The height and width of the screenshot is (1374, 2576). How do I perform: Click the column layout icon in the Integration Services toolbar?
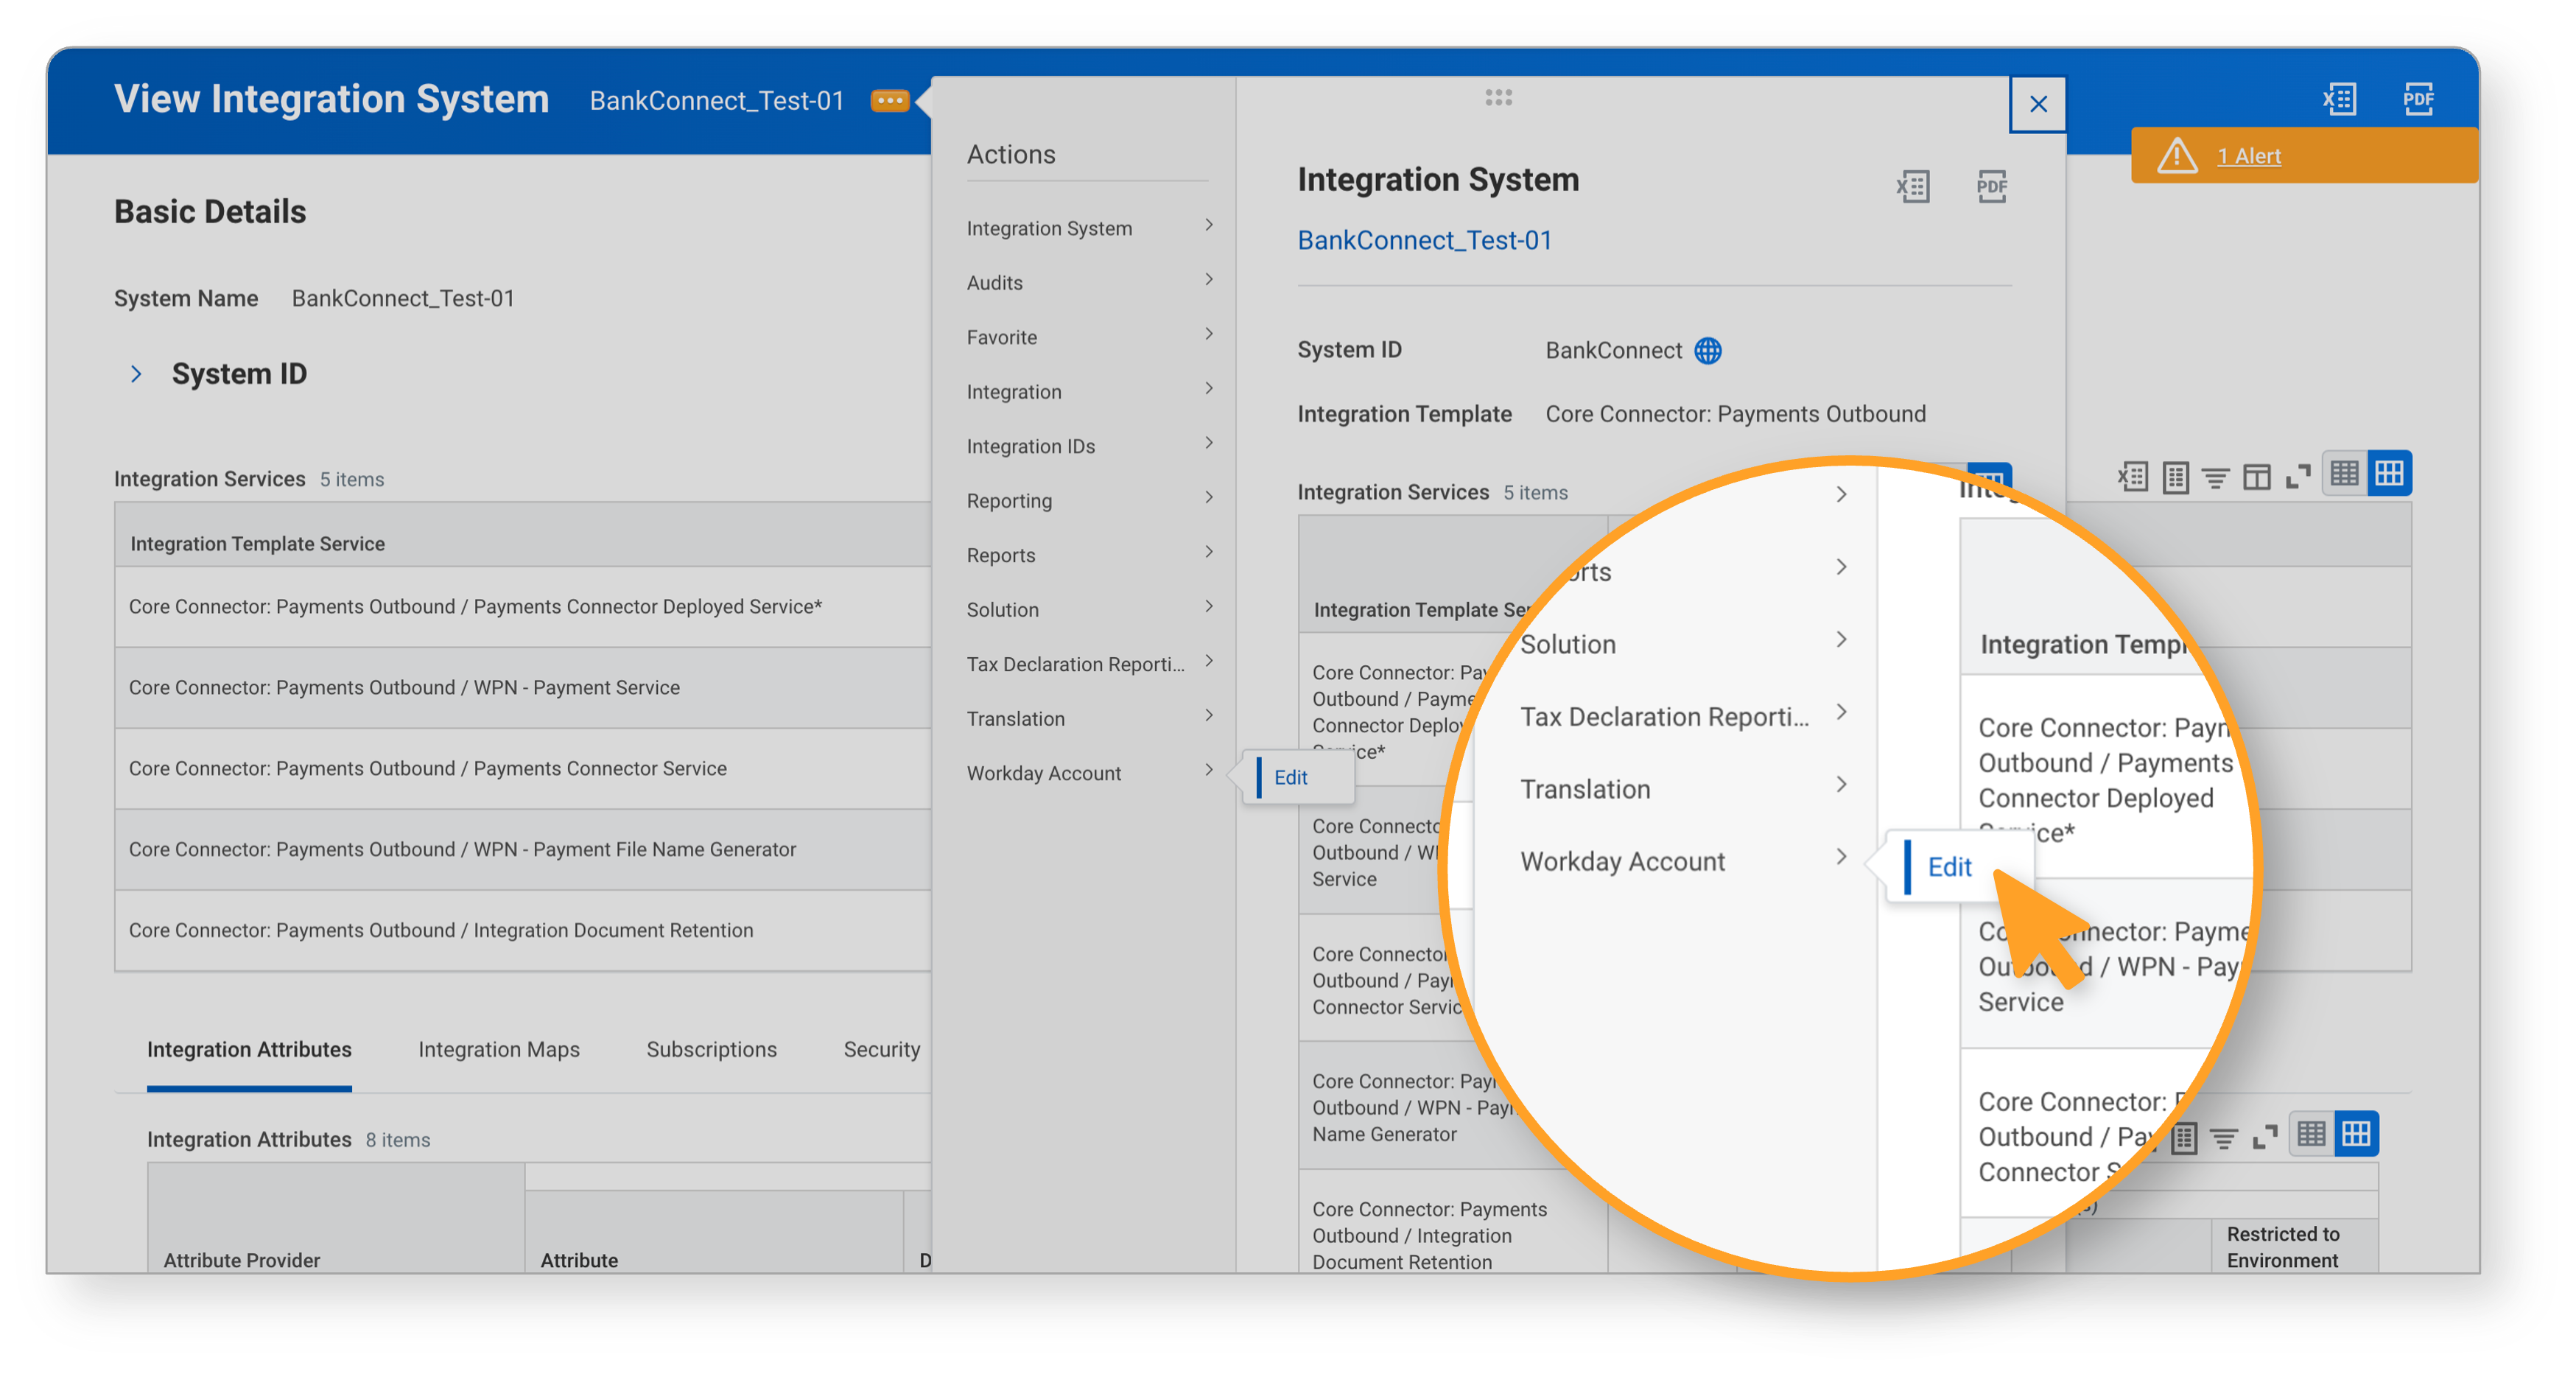[x=2256, y=477]
